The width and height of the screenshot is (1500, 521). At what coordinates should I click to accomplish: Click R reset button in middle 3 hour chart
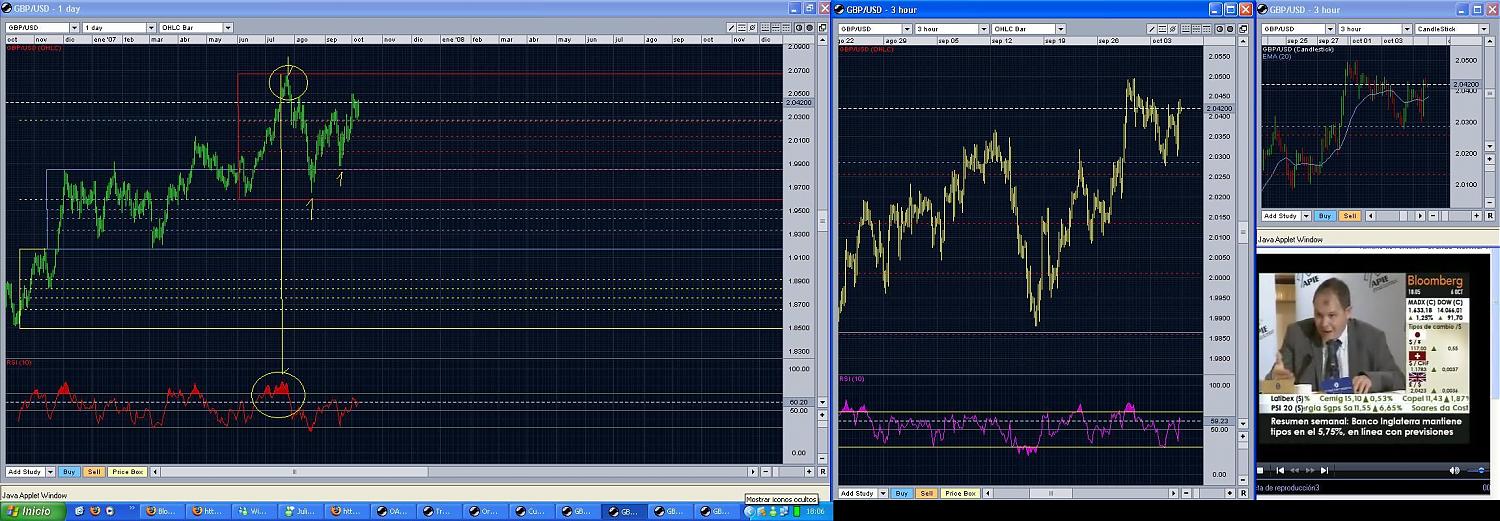[1244, 494]
